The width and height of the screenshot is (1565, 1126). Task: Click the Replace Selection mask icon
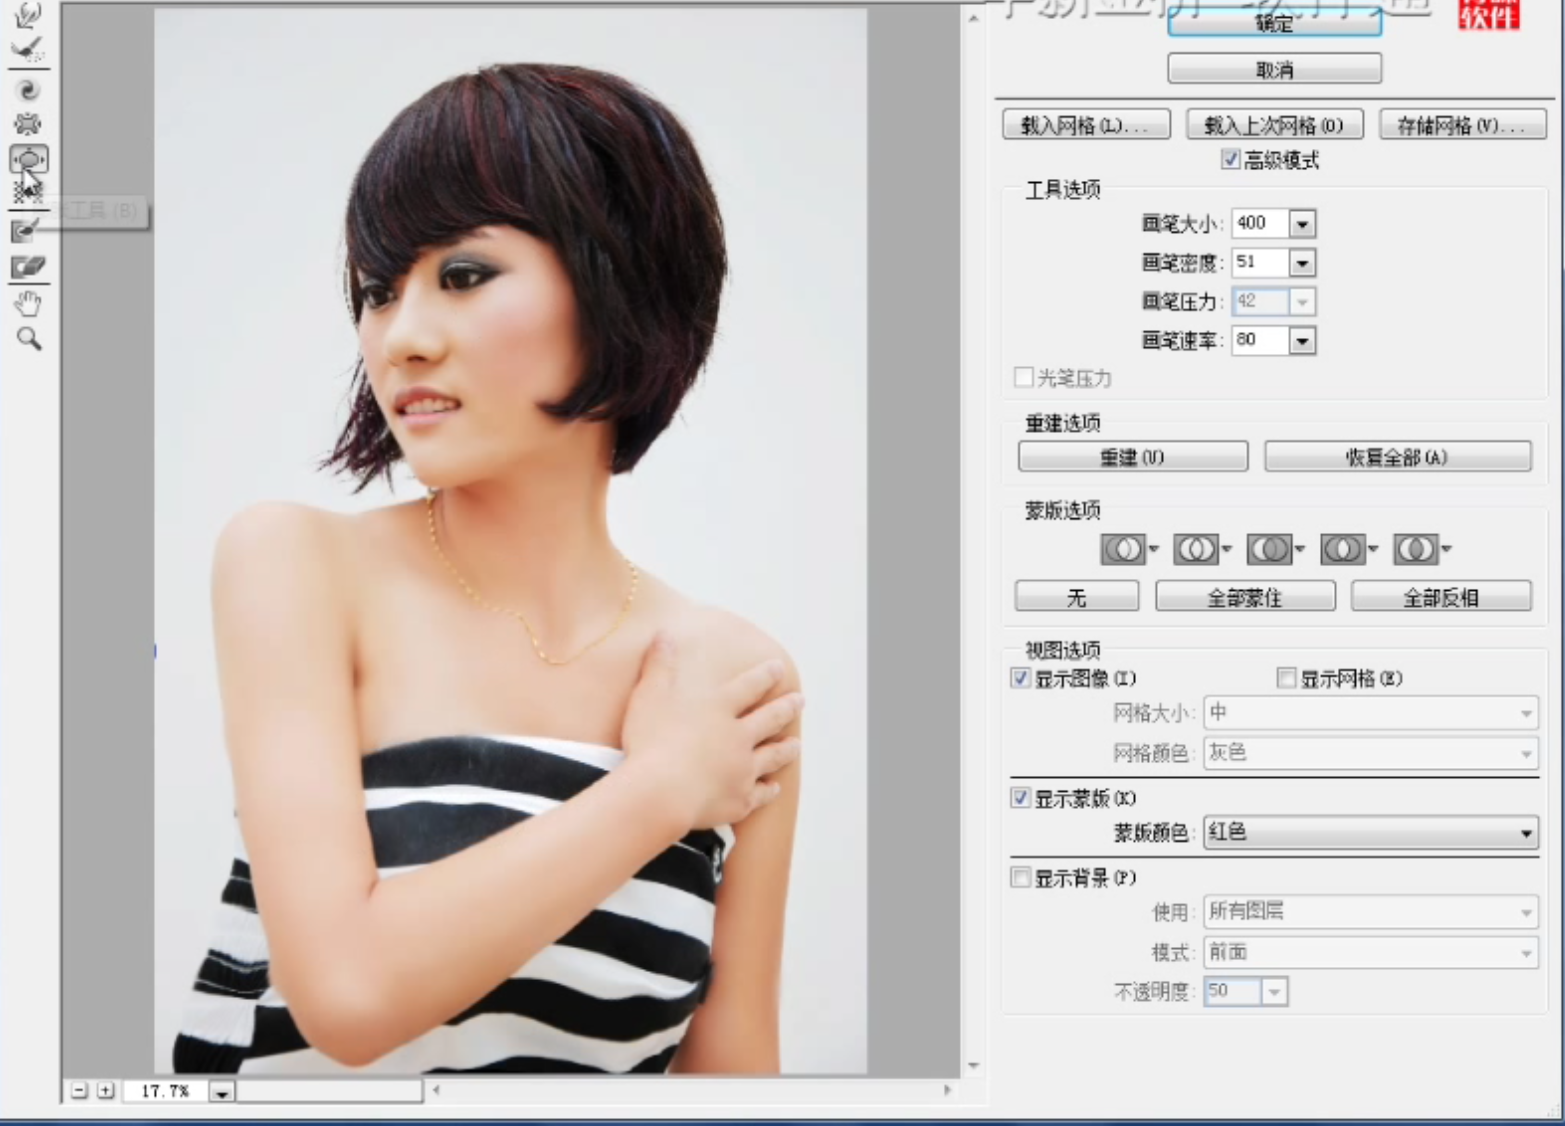pos(1123,549)
